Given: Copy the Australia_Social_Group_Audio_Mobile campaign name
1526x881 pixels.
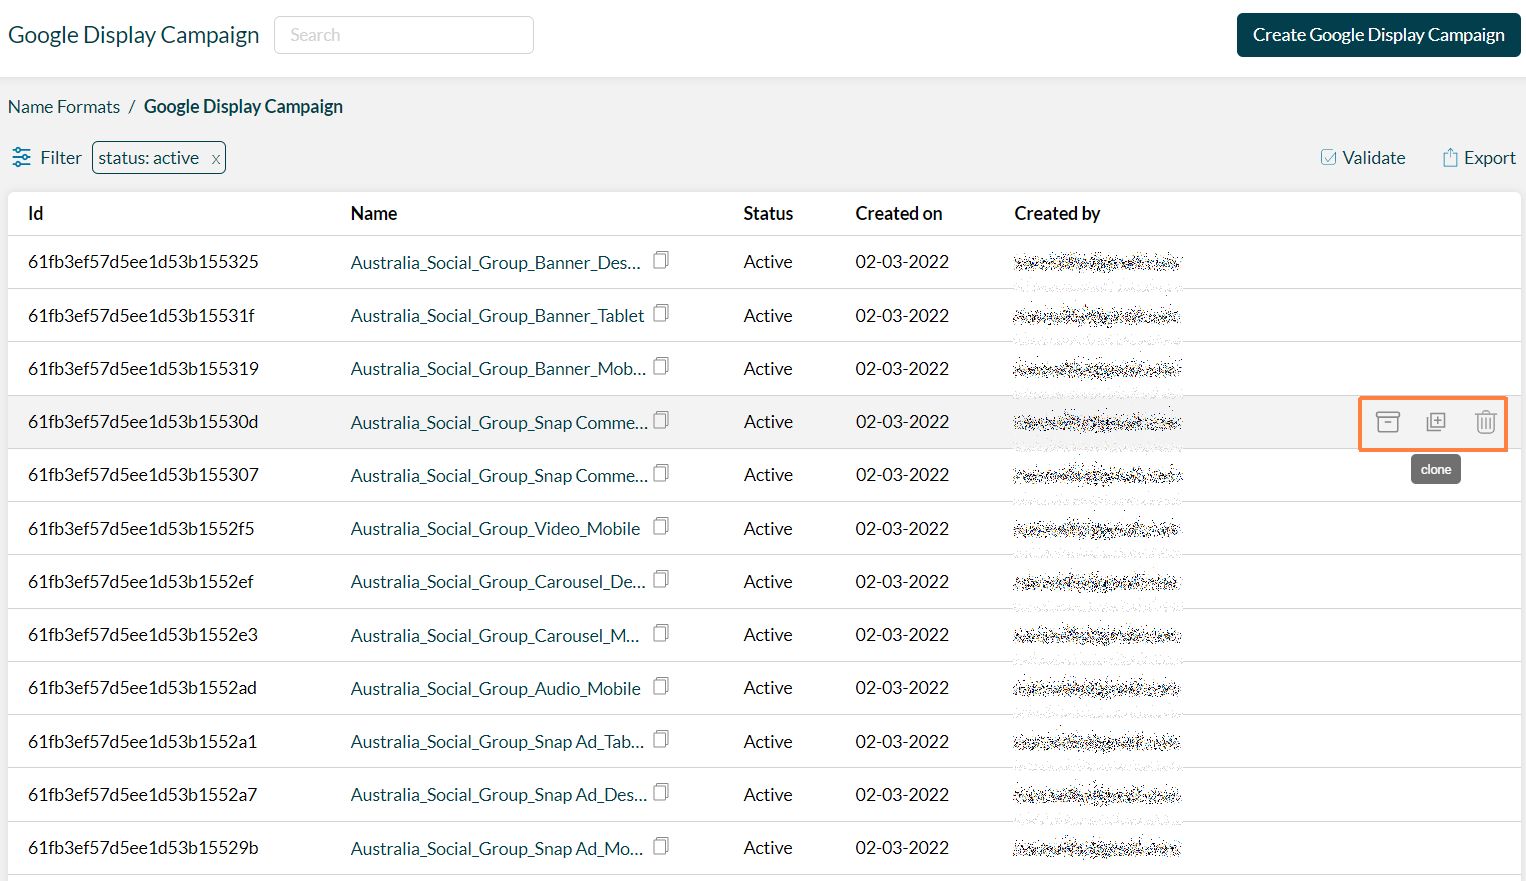Looking at the screenshot, I should [661, 685].
